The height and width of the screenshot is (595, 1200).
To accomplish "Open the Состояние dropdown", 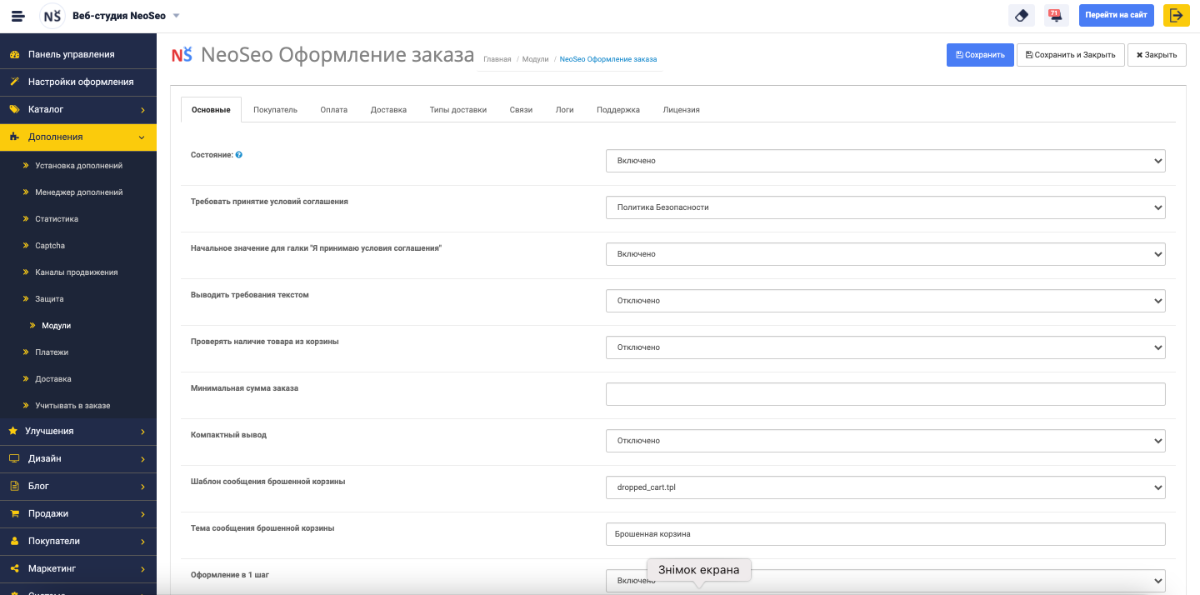I will [x=885, y=160].
